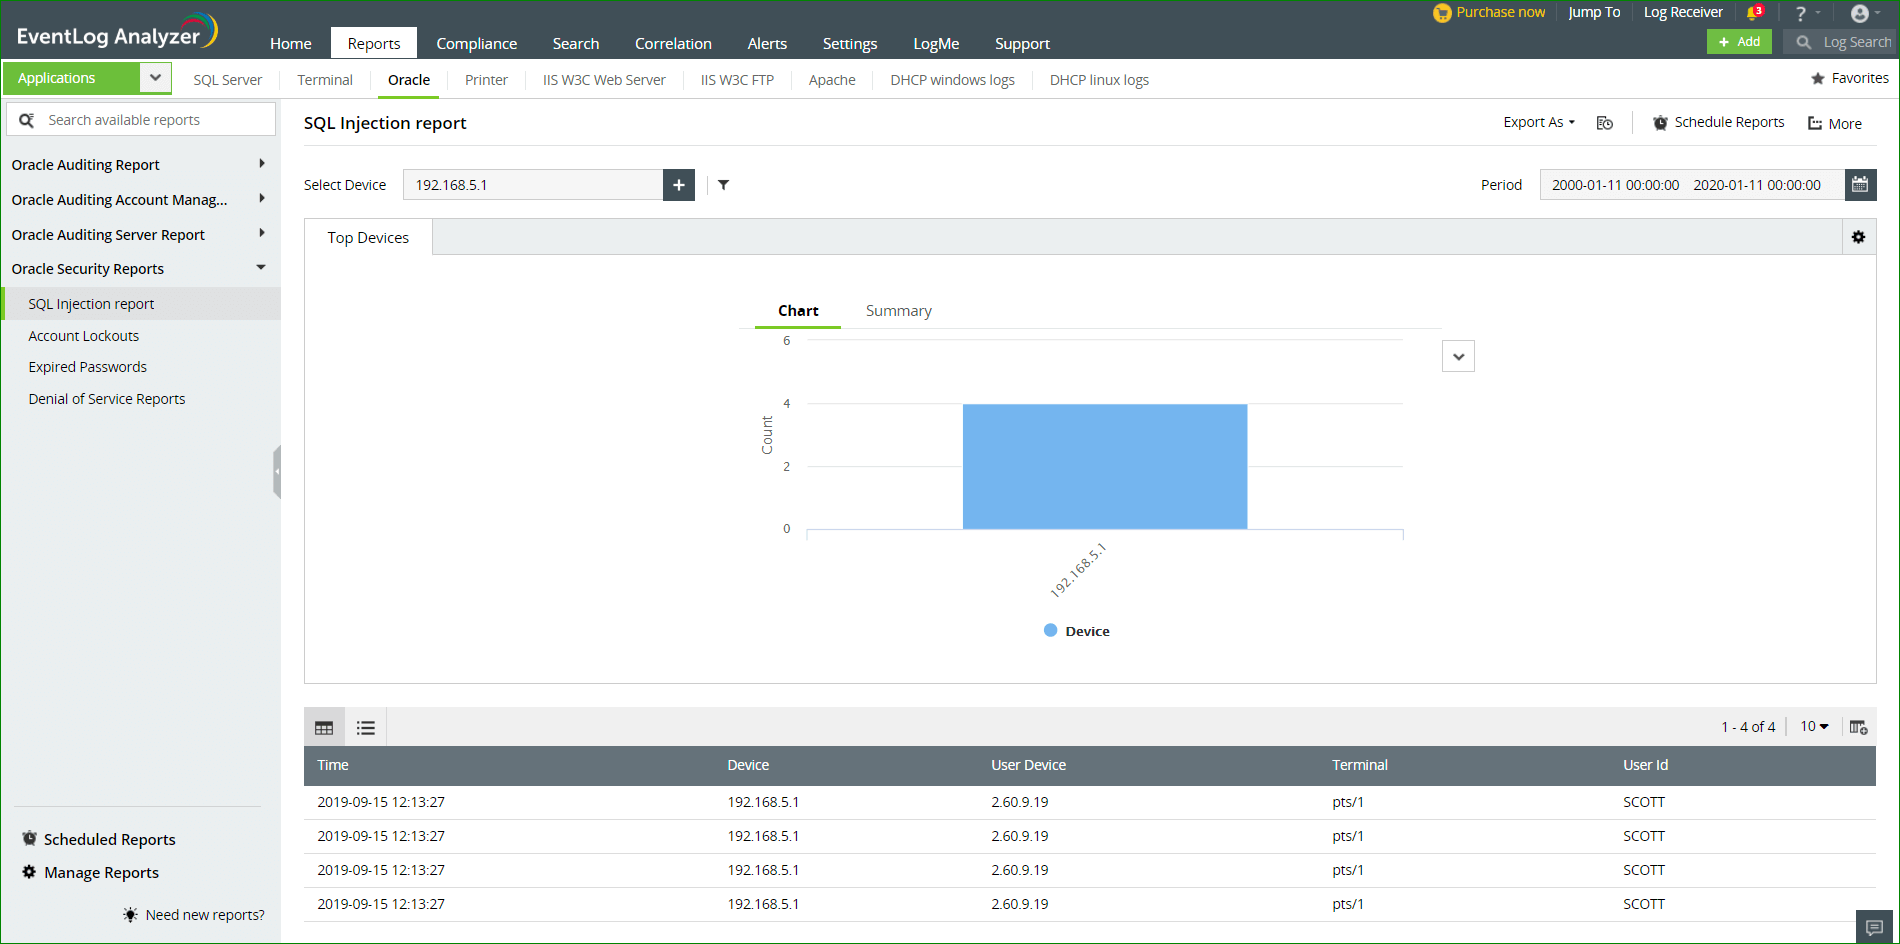Image resolution: width=1900 pixels, height=944 pixels.
Task: Click the Scheduled Reports clock icon in sidebar
Action: tap(30, 839)
